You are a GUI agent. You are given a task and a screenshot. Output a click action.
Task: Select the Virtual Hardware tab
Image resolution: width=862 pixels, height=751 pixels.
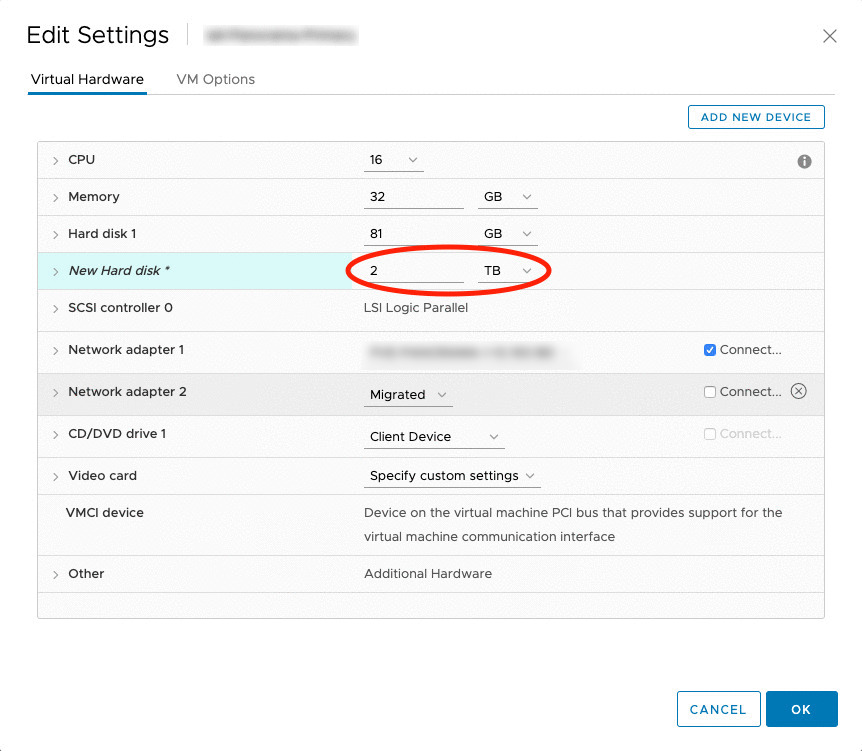(87, 79)
